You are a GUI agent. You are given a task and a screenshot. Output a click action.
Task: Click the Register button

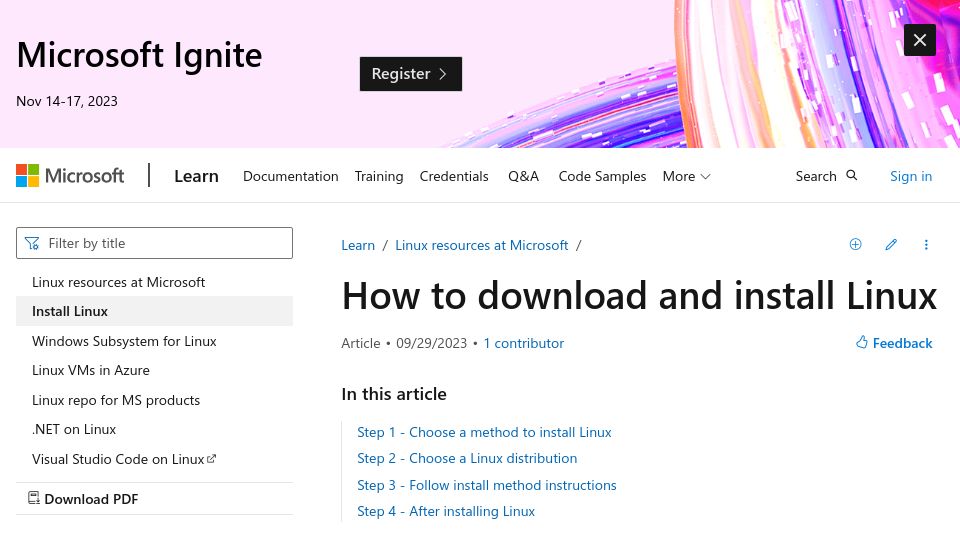point(411,74)
